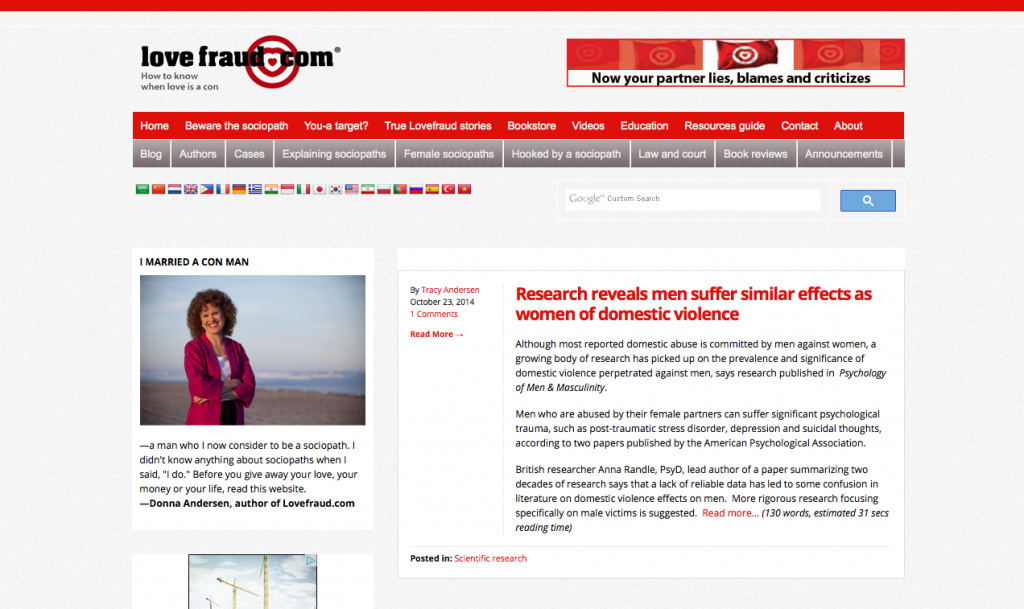Click the Tracy Andersen author link
Image resolution: width=1024 pixels, height=609 pixels.
coord(450,290)
